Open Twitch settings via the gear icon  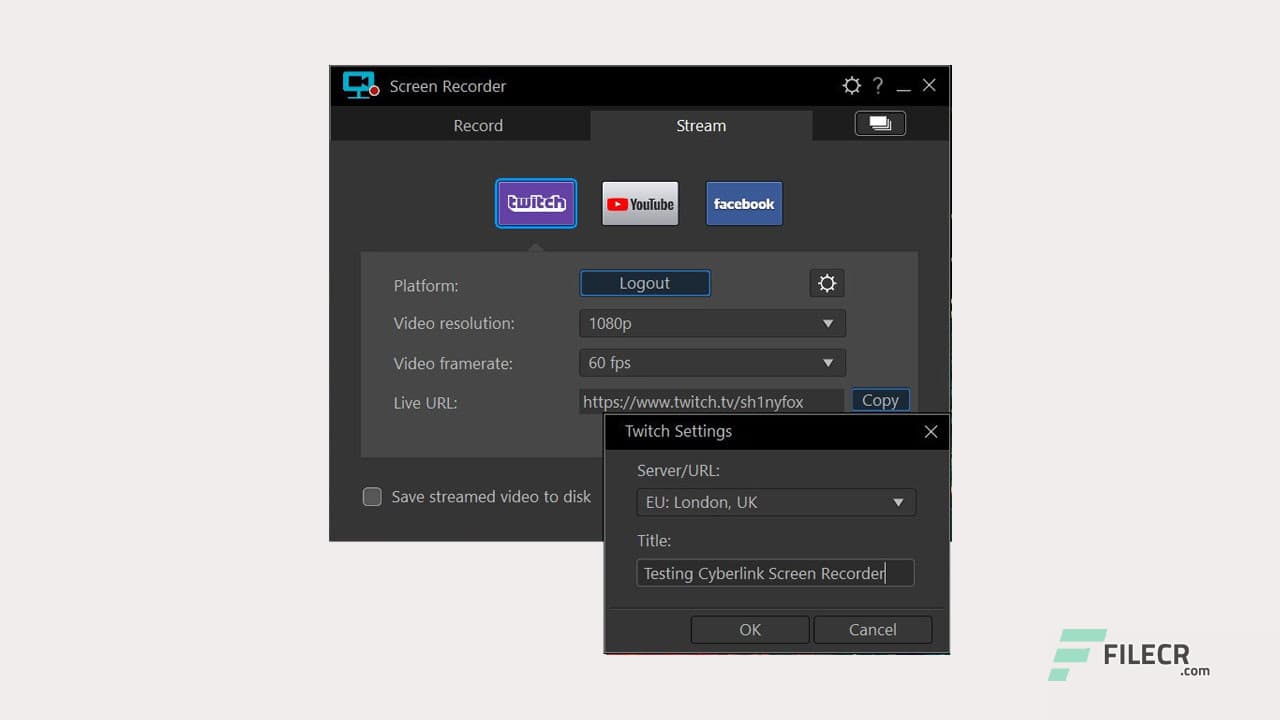[x=827, y=283]
